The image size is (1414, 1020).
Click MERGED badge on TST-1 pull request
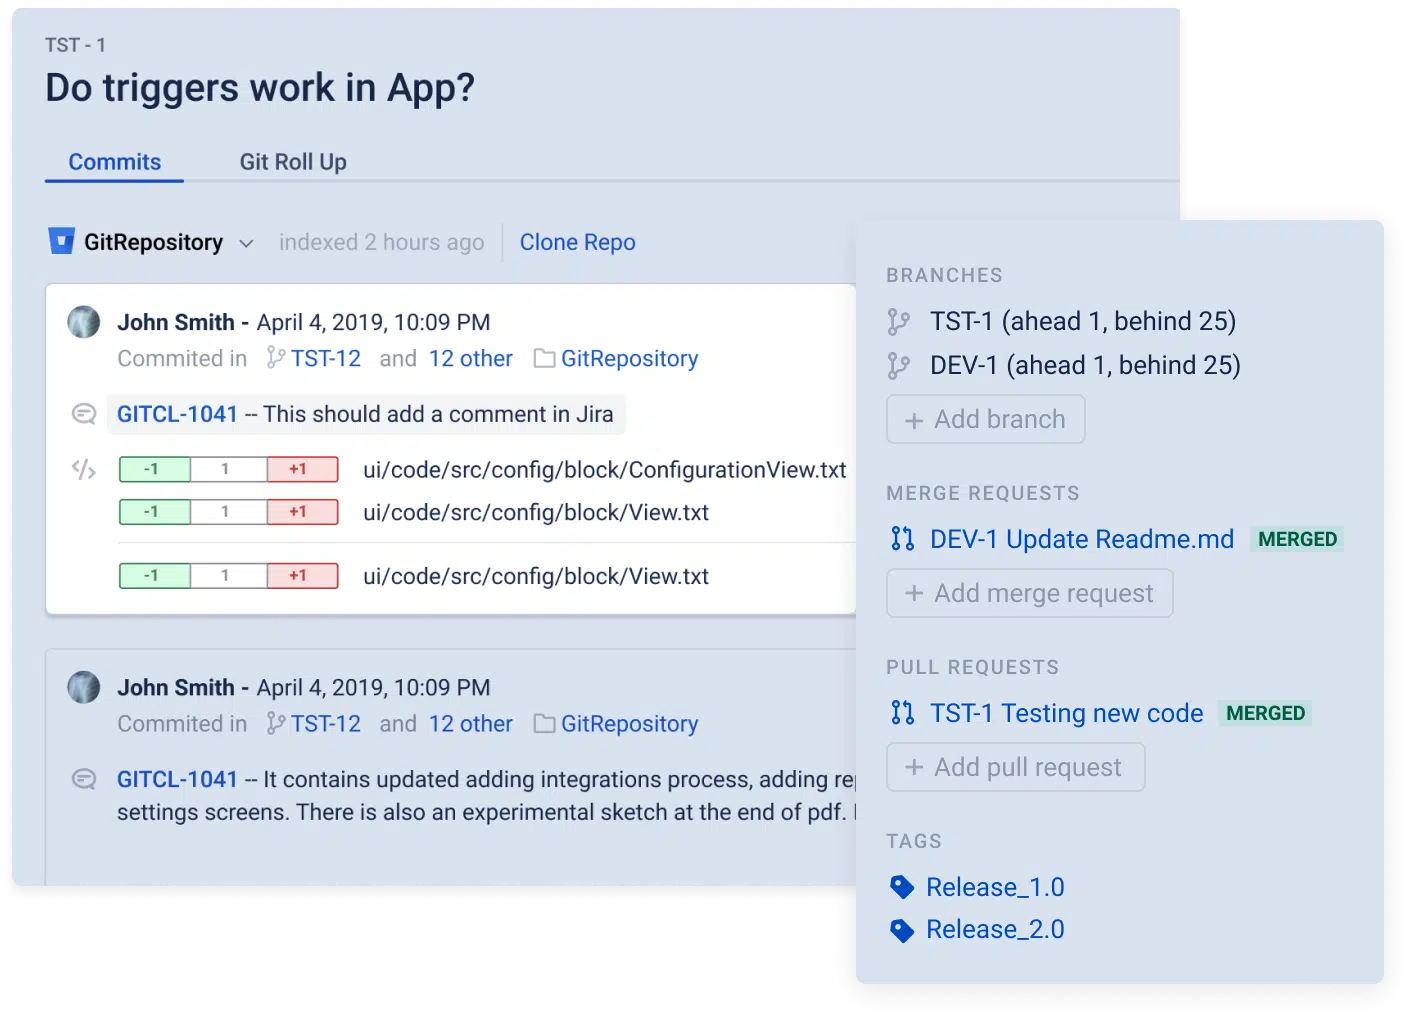click(1265, 713)
